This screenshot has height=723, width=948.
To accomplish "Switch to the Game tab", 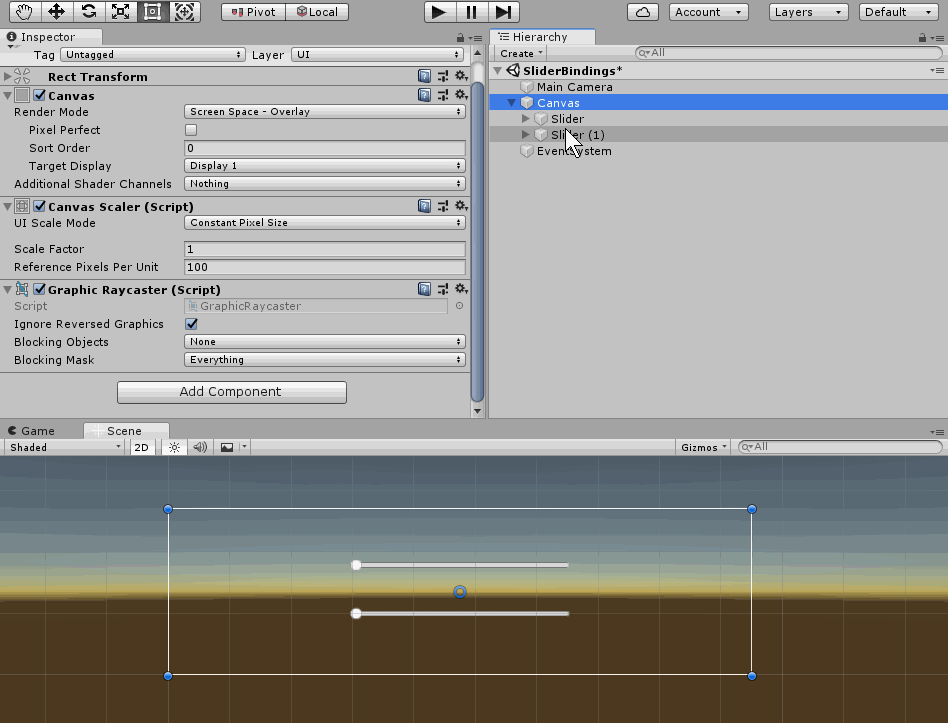I will point(31,430).
